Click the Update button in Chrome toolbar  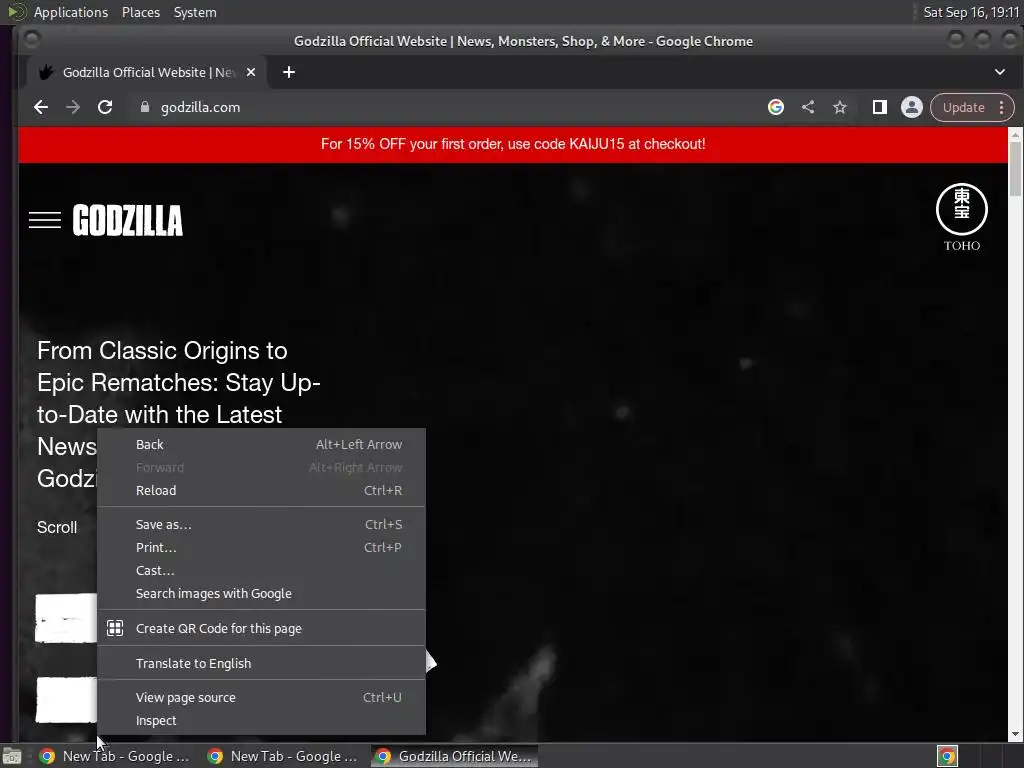pos(963,107)
